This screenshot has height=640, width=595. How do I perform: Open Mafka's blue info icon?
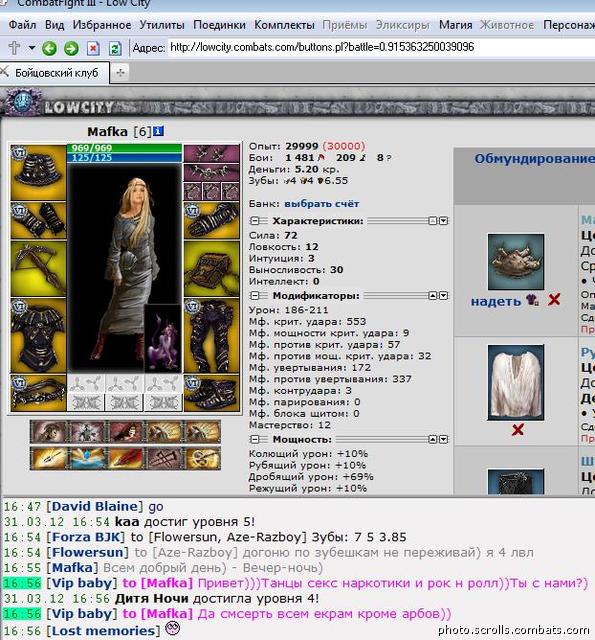(158, 131)
